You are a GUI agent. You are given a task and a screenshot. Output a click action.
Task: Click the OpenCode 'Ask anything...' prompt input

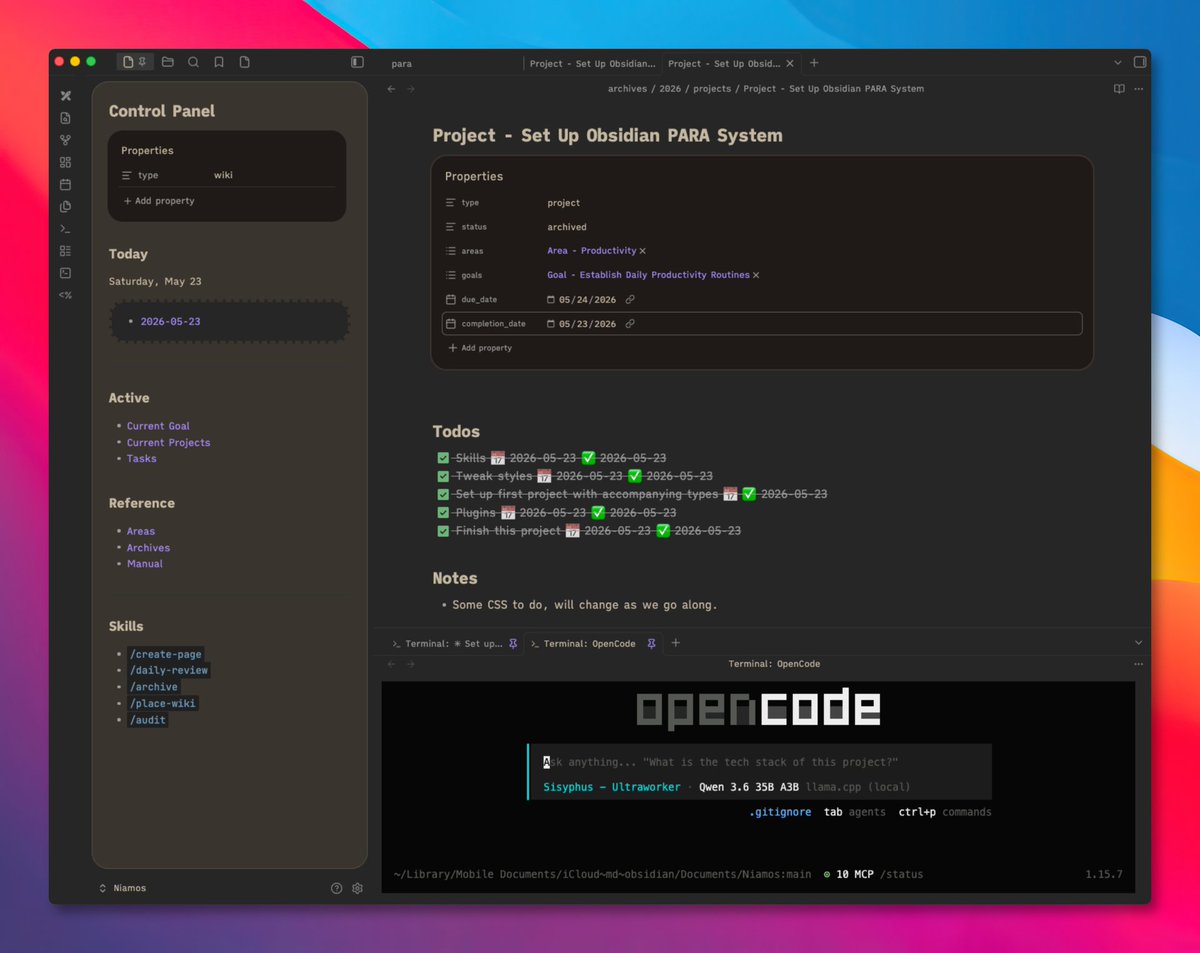pyautogui.click(x=760, y=762)
